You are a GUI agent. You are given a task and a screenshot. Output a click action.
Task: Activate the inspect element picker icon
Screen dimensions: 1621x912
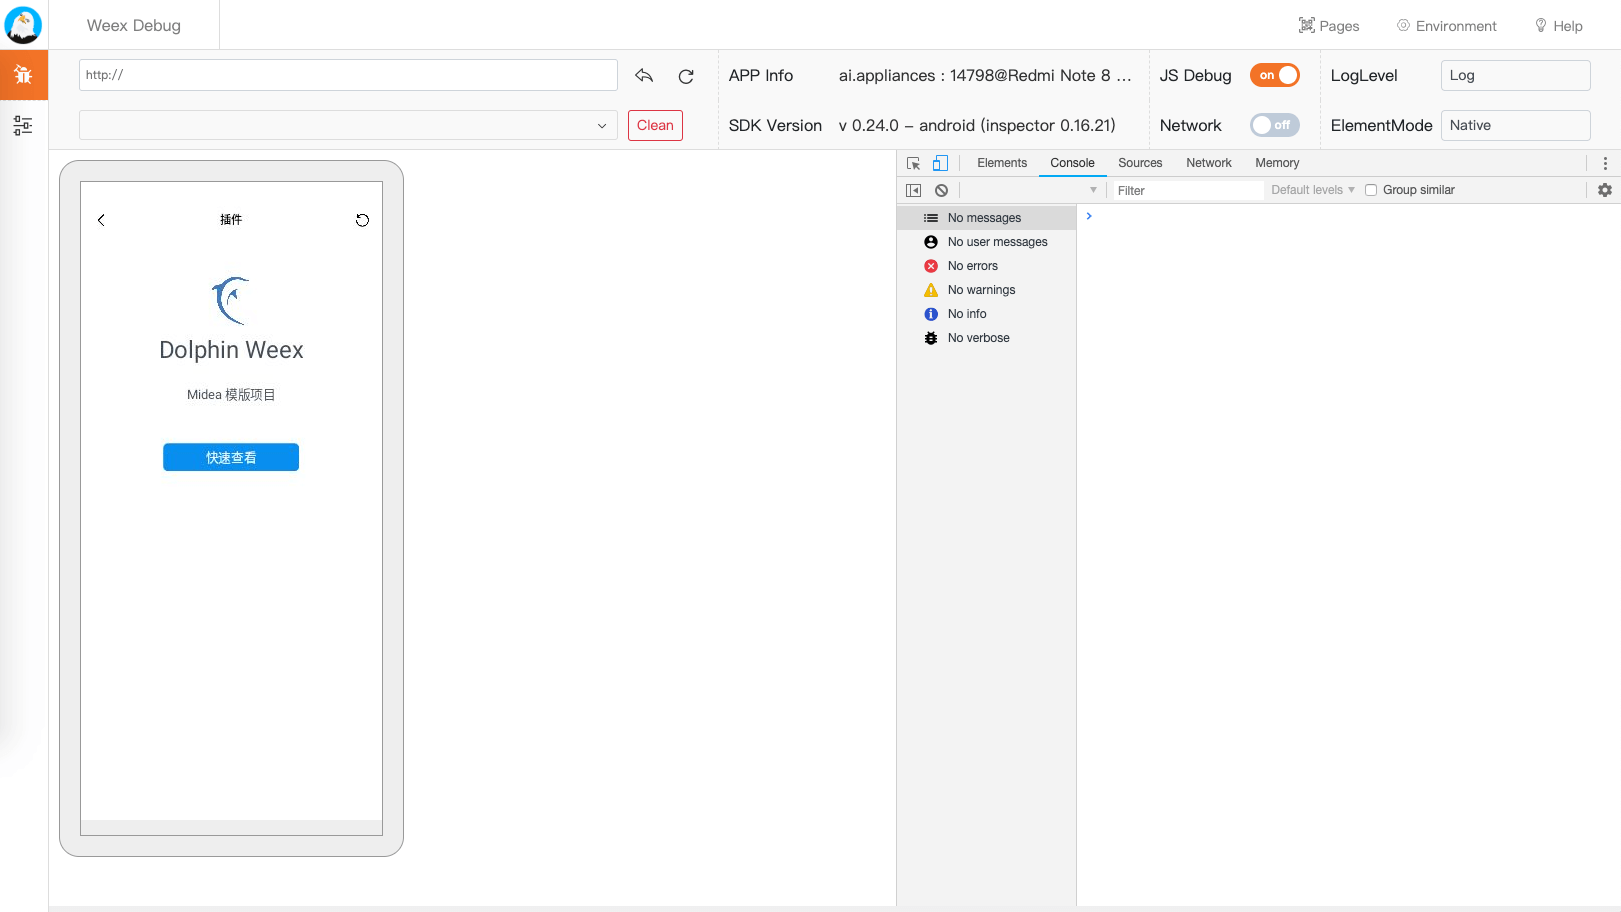pyautogui.click(x=913, y=163)
